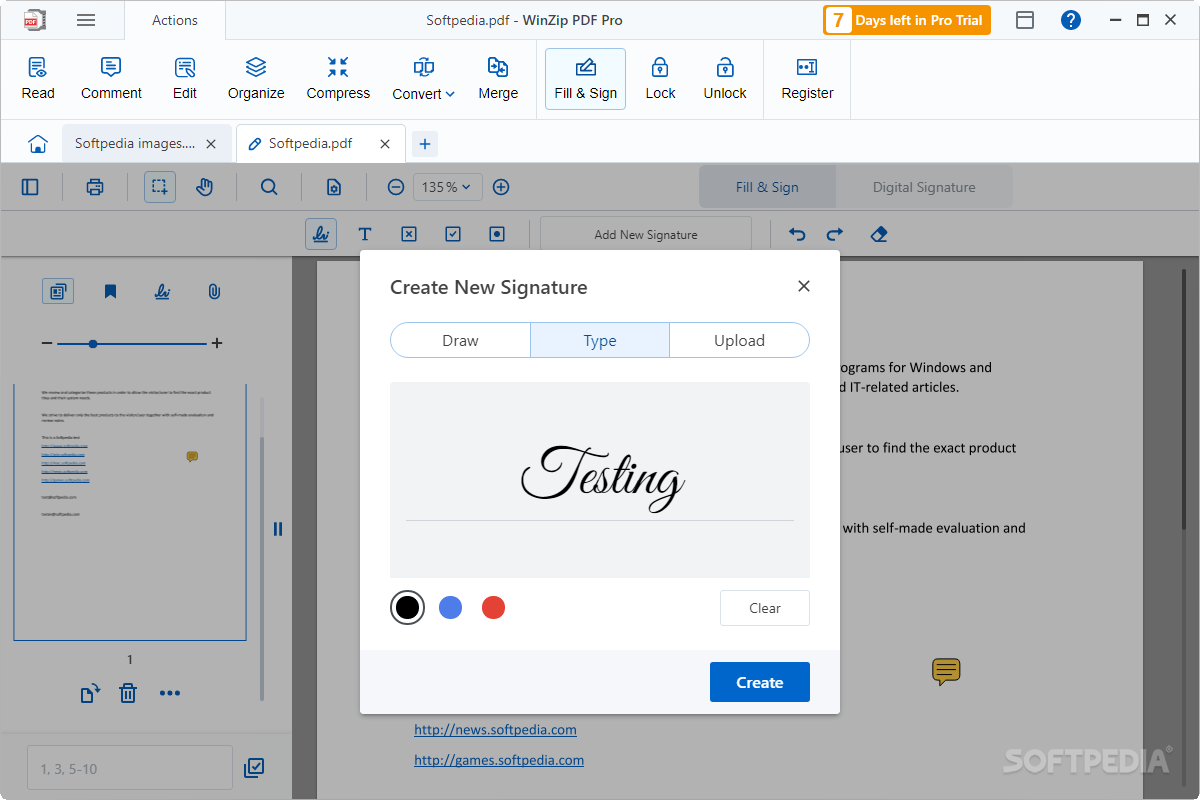This screenshot has height=800, width=1200.
Task: Switch to Upload signature tab
Action: click(739, 340)
